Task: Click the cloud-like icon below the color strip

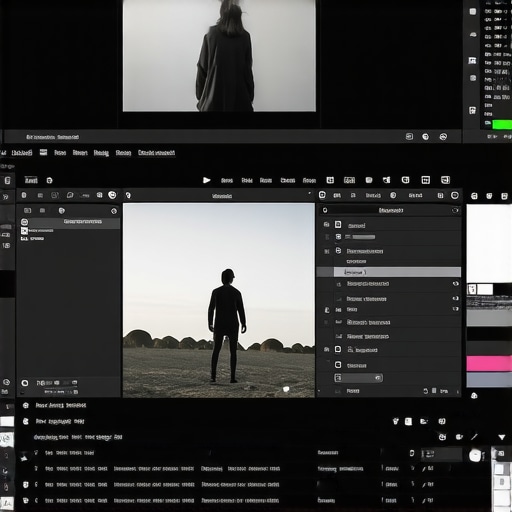Action: coord(474,396)
